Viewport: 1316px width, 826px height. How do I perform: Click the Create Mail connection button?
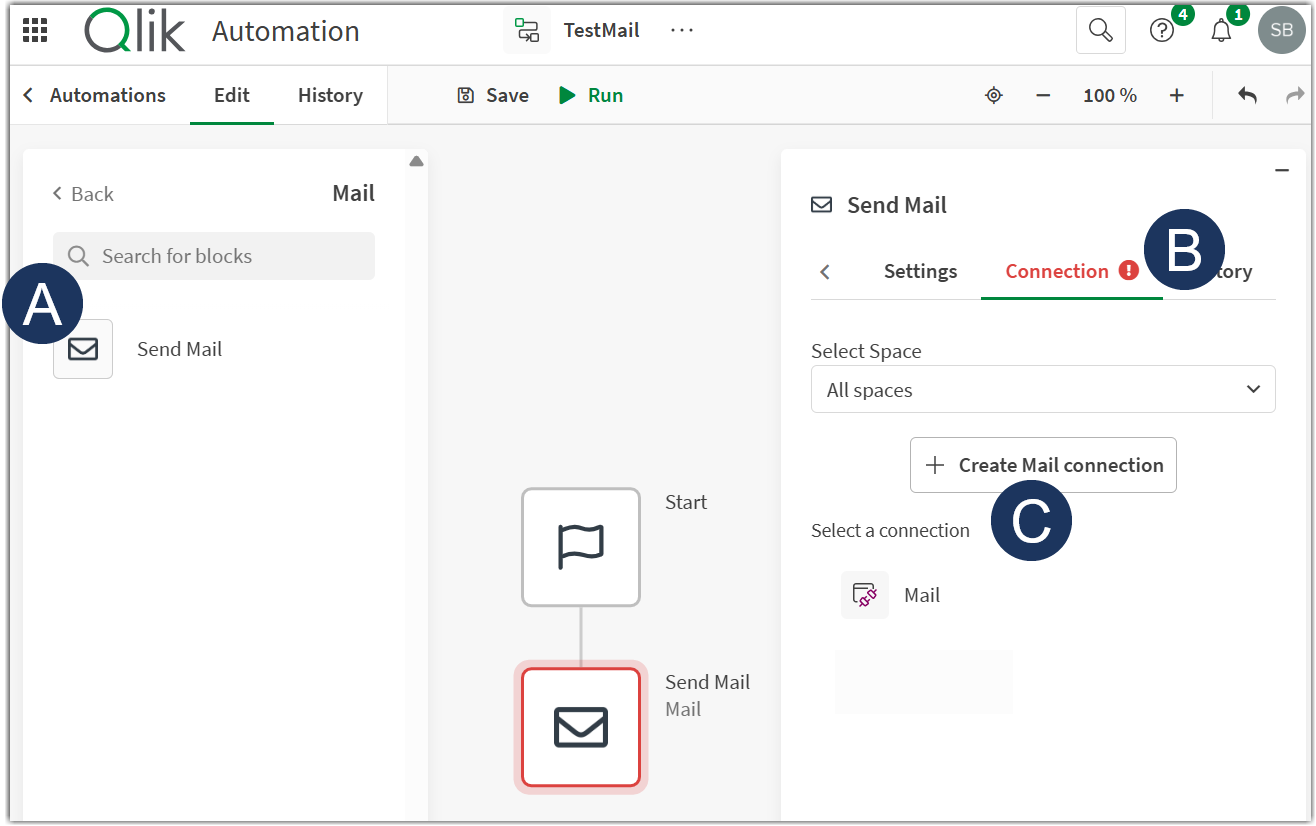(x=1043, y=464)
